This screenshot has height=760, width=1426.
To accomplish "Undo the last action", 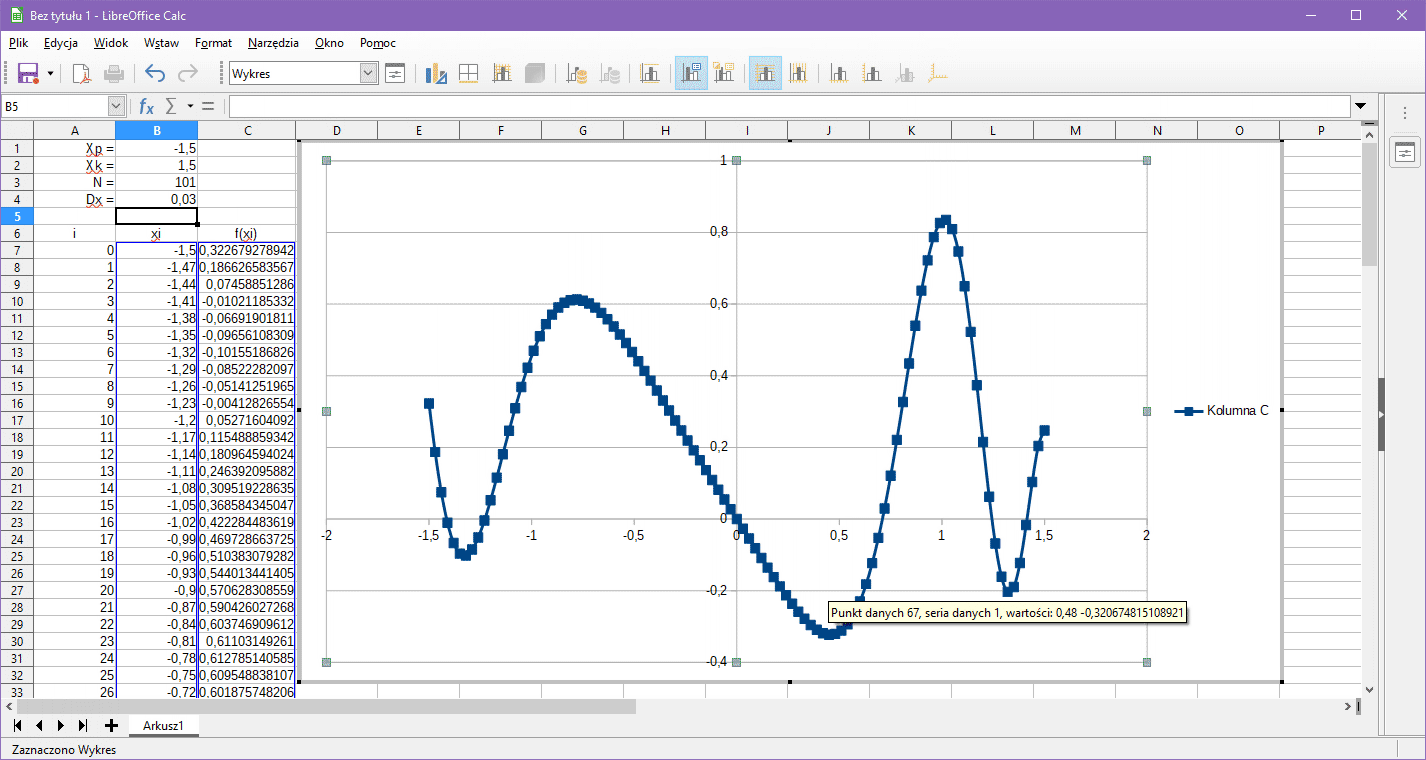I will click(154, 73).
